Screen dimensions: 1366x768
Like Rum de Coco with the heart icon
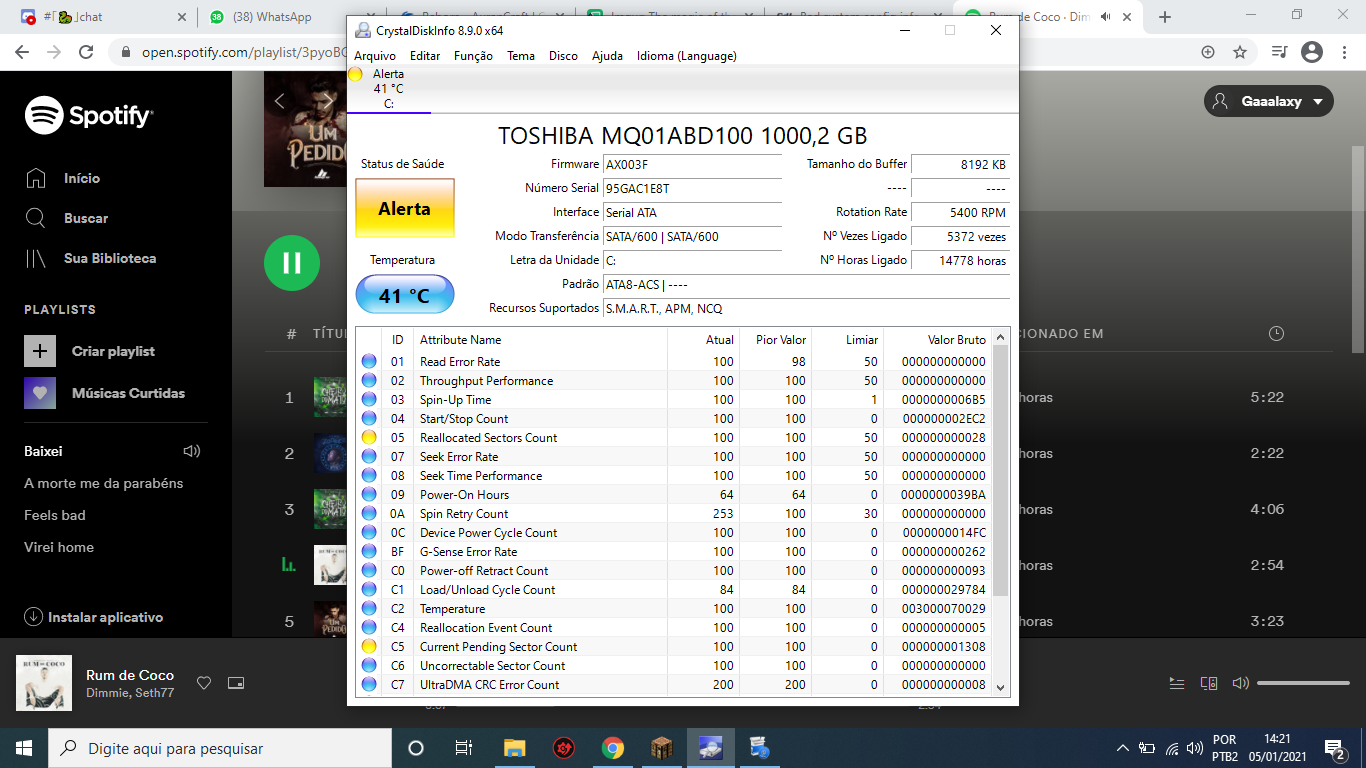(204, 683)
